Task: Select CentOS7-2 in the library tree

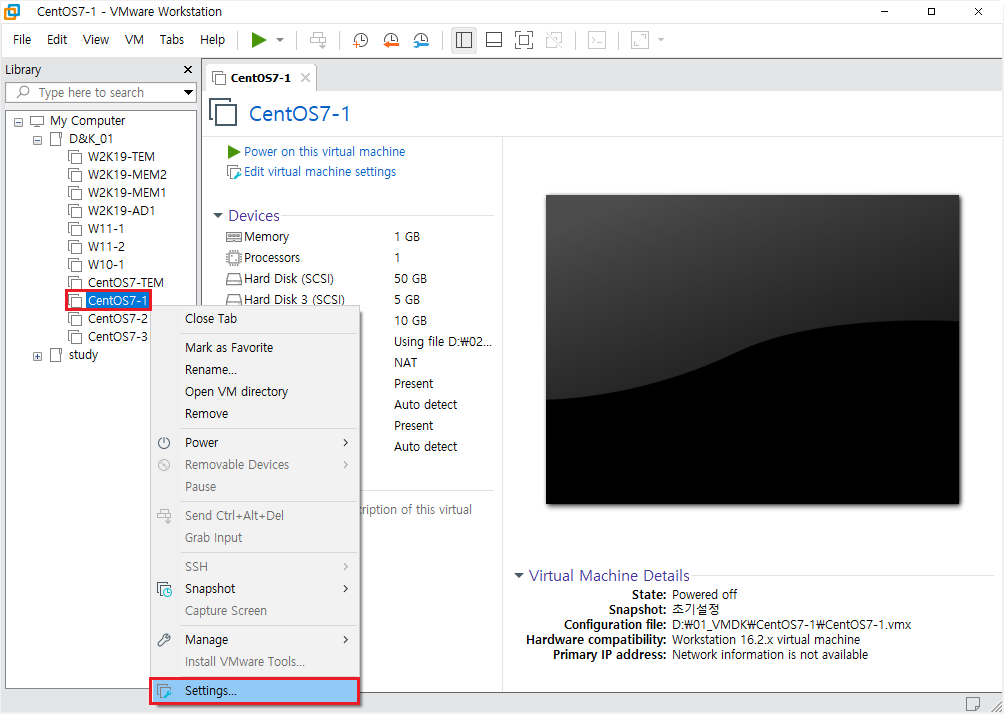Action: (x=117, y=318)
